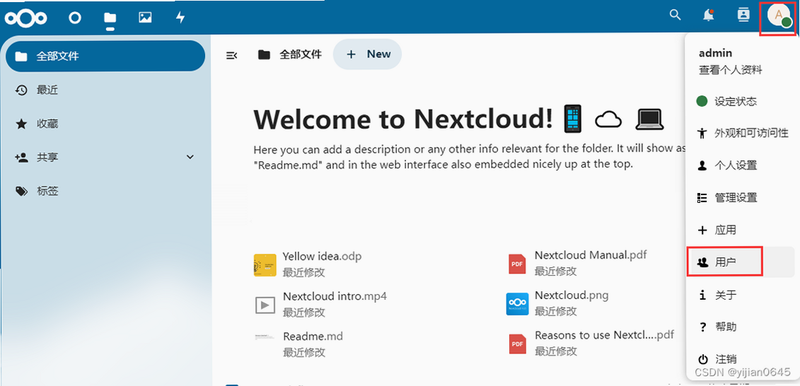Open the Photos app icon
This screenshot has height=386, width=800.
pos(145,17)
